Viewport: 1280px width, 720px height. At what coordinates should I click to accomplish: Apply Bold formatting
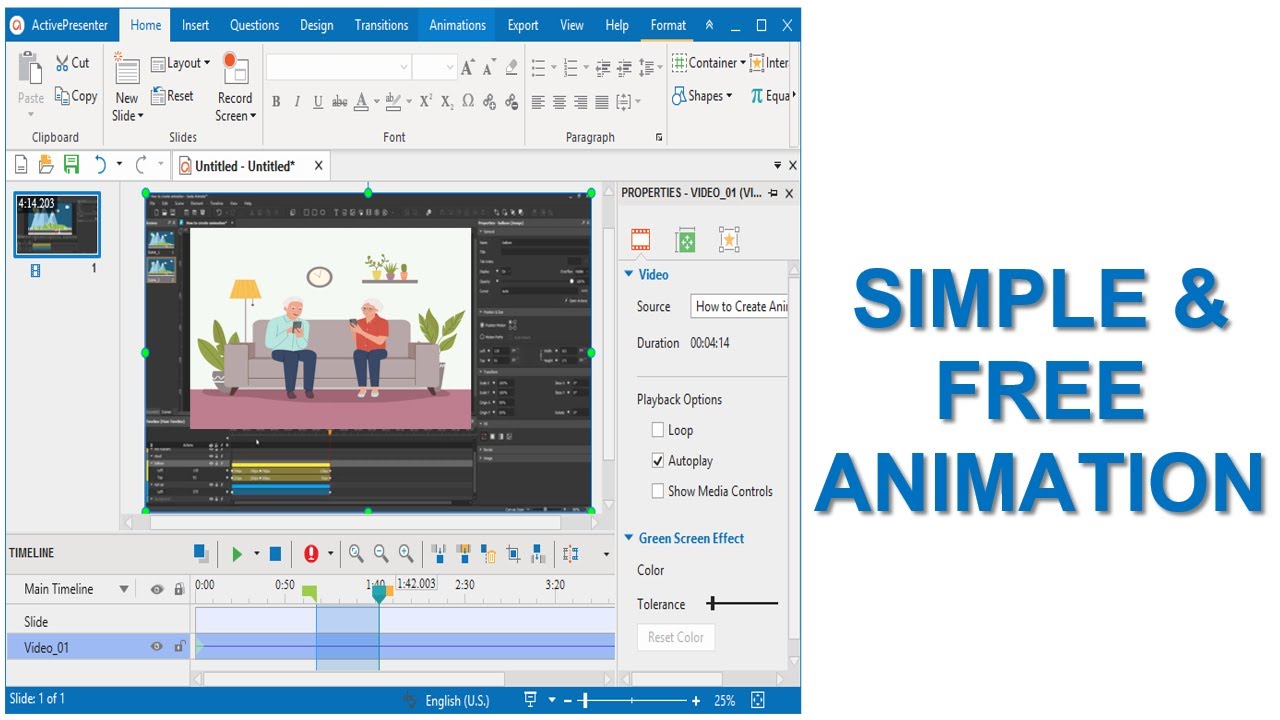276,101
